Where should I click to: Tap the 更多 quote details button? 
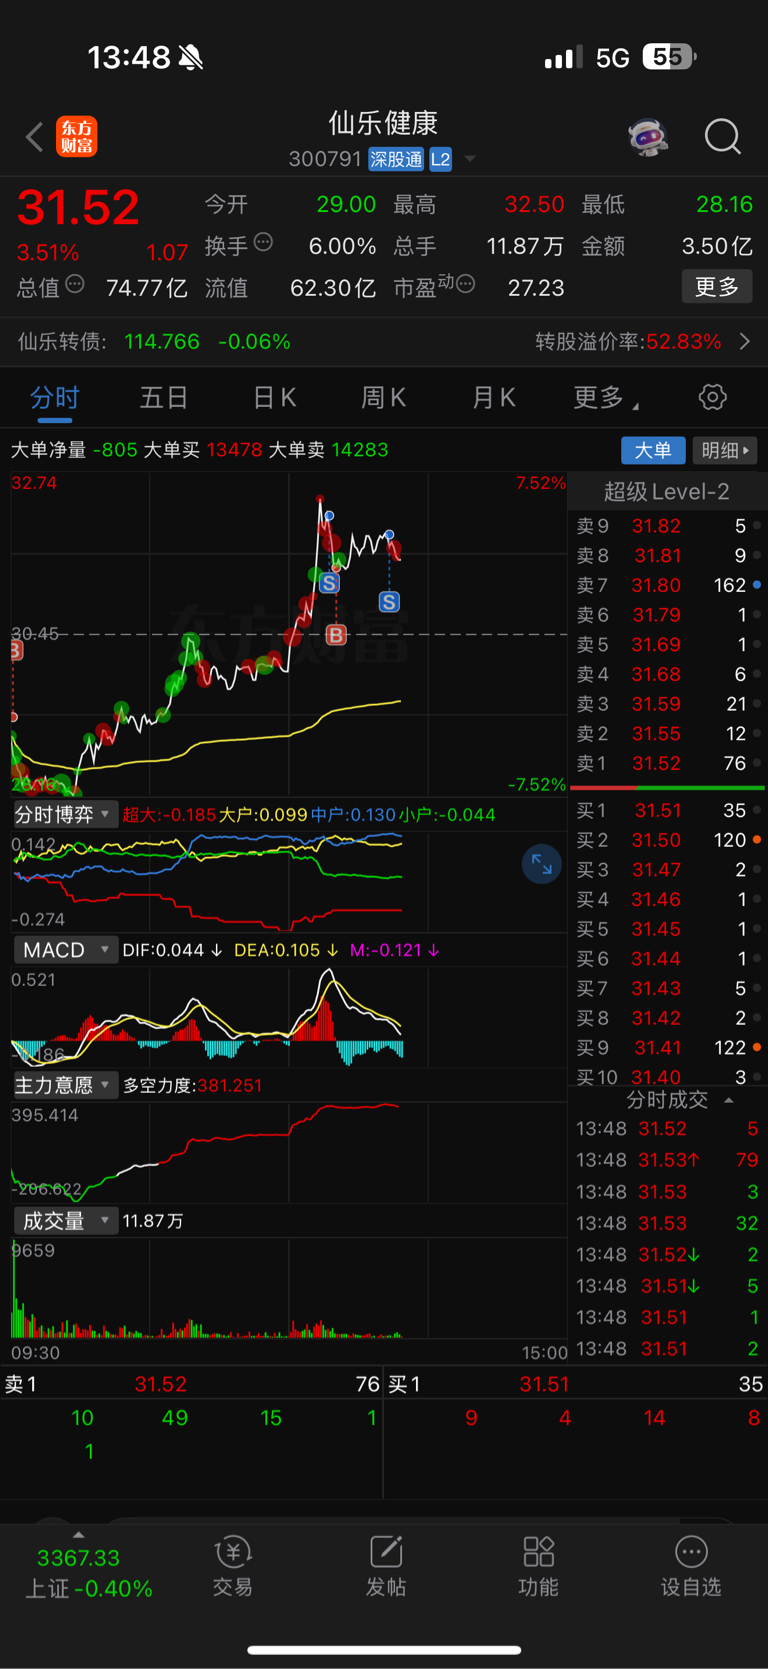point(717,287)
